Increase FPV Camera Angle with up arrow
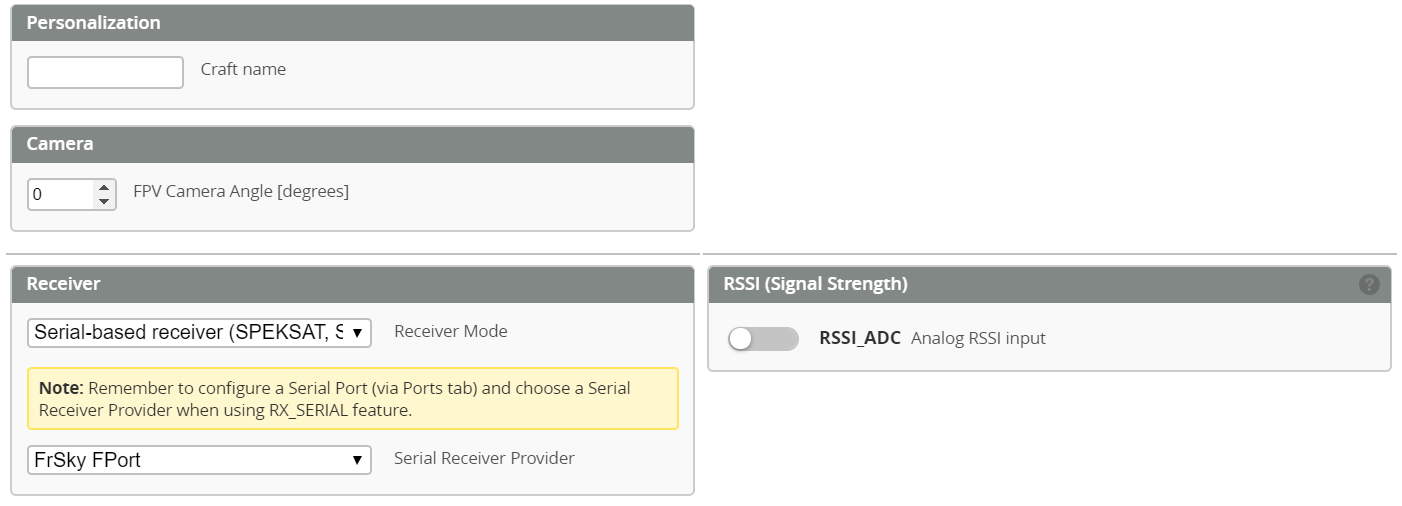This screenshot has width=1402, height=506. click(x=104, y=187)
